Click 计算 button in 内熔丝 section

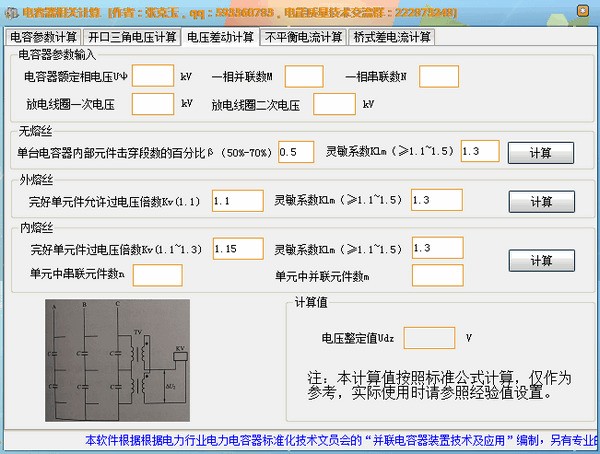tap(541, 261)
